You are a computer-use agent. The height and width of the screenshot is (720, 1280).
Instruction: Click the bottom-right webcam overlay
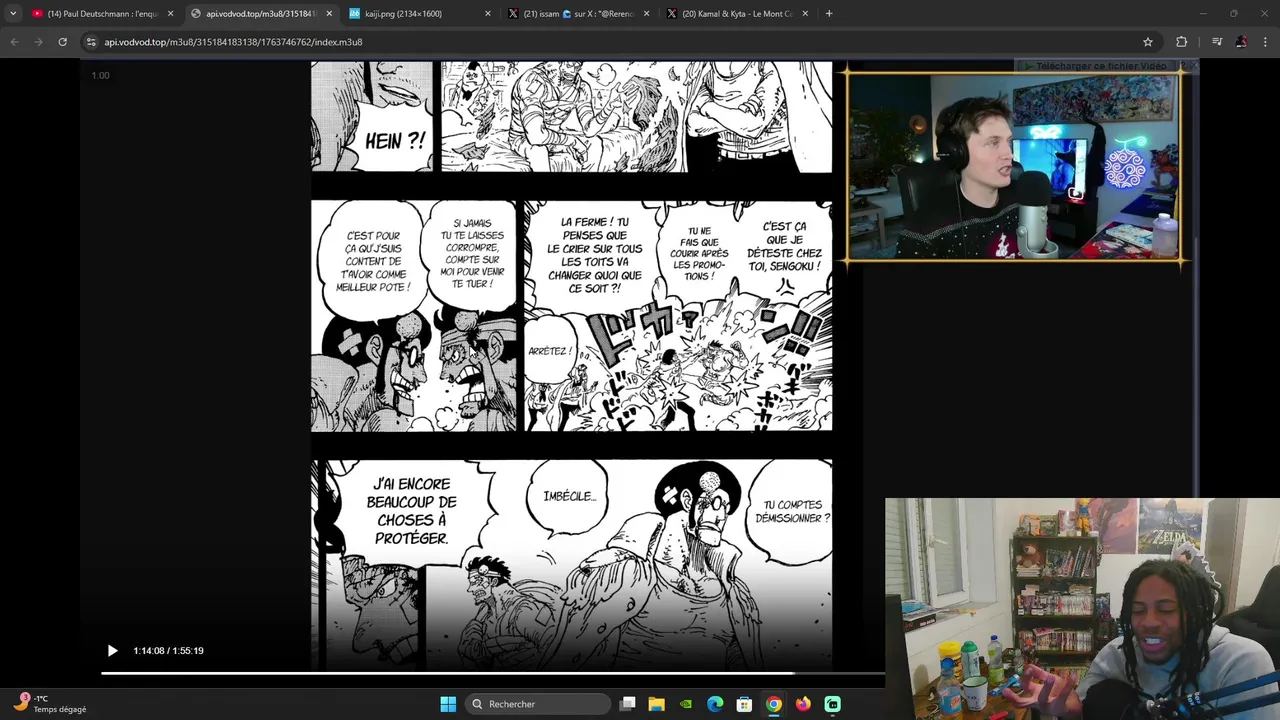point(1082,608)
